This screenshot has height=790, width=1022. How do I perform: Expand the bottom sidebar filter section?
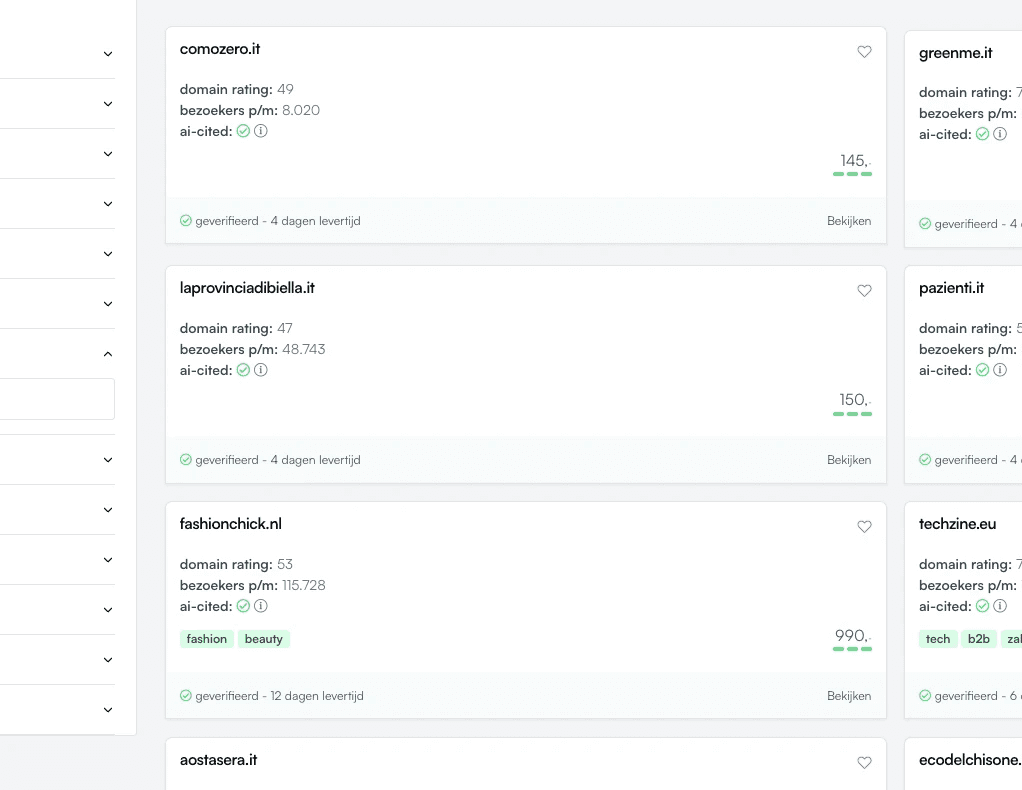(x=107, y=709)
